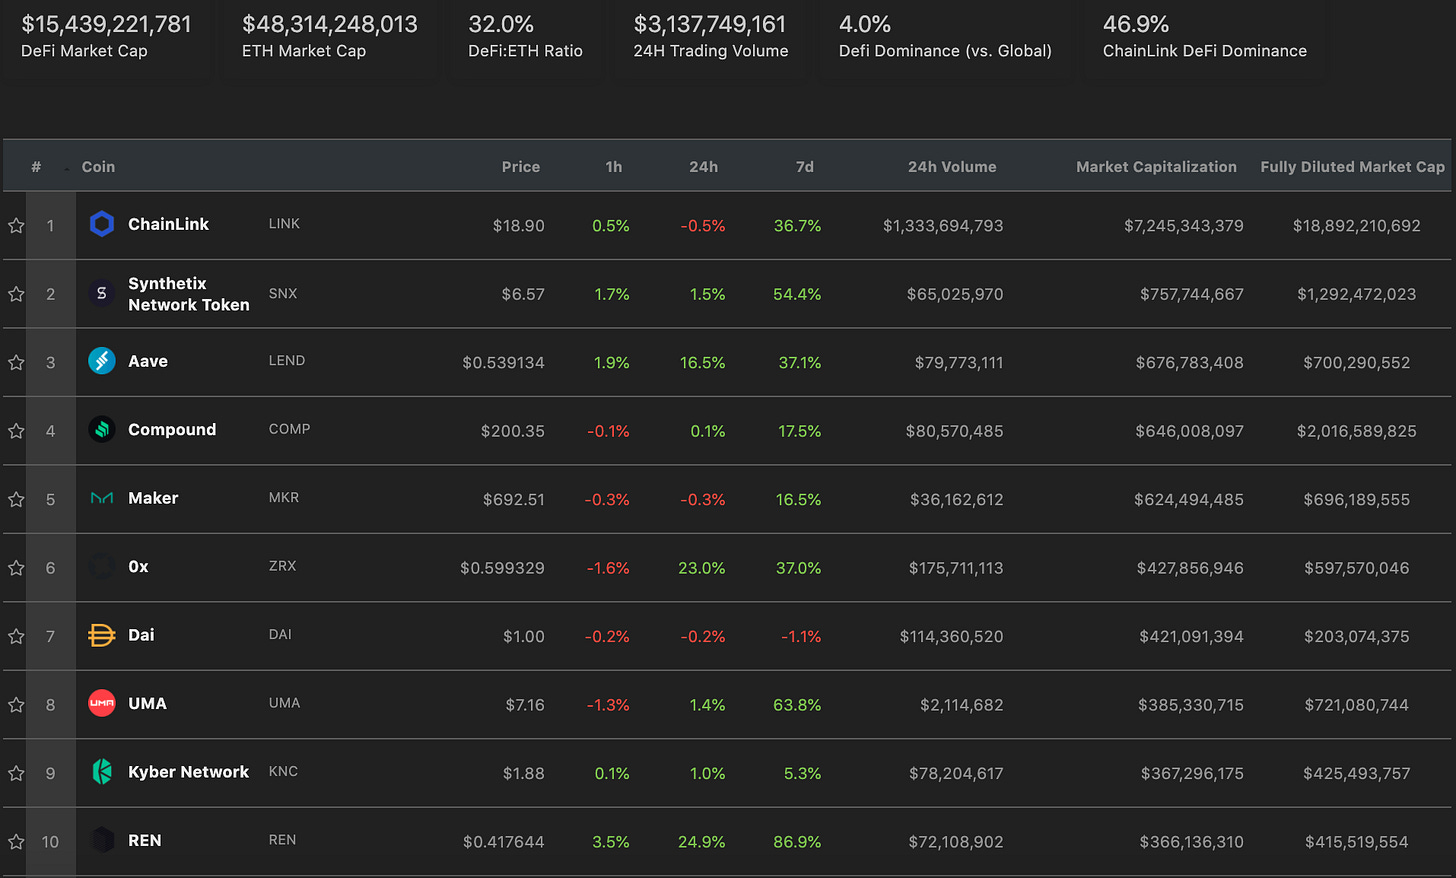
Task: Sort by the 7d change column
Action: [805, 167]
